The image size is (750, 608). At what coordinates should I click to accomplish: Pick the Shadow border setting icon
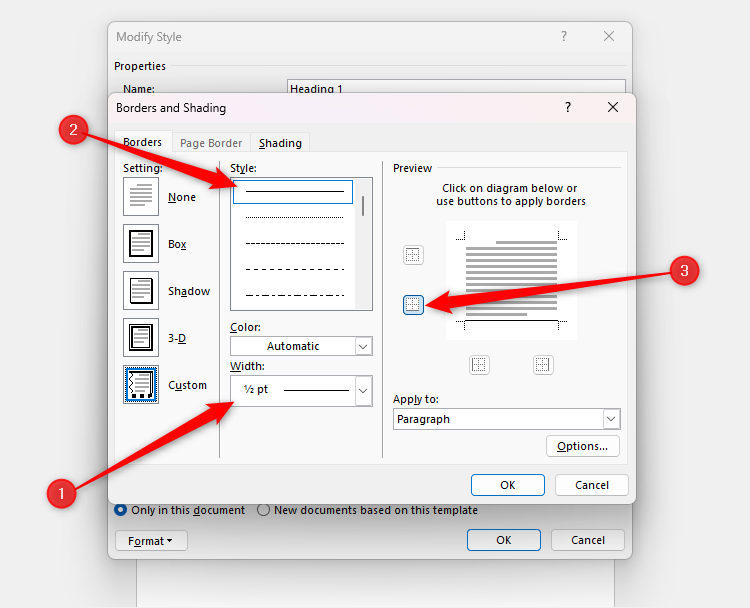pyautogui.click(x=141, y=290)
